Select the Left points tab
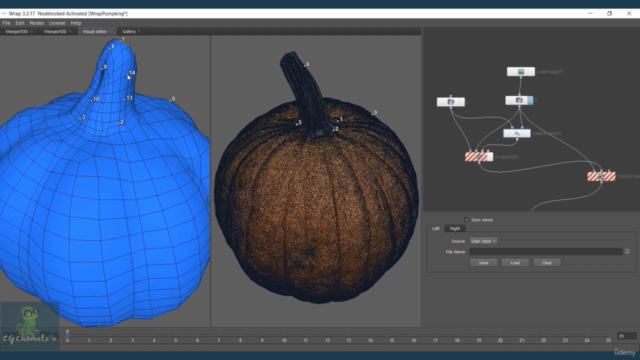The height and width of the screenshot is (360, 640). pos(436,229)
